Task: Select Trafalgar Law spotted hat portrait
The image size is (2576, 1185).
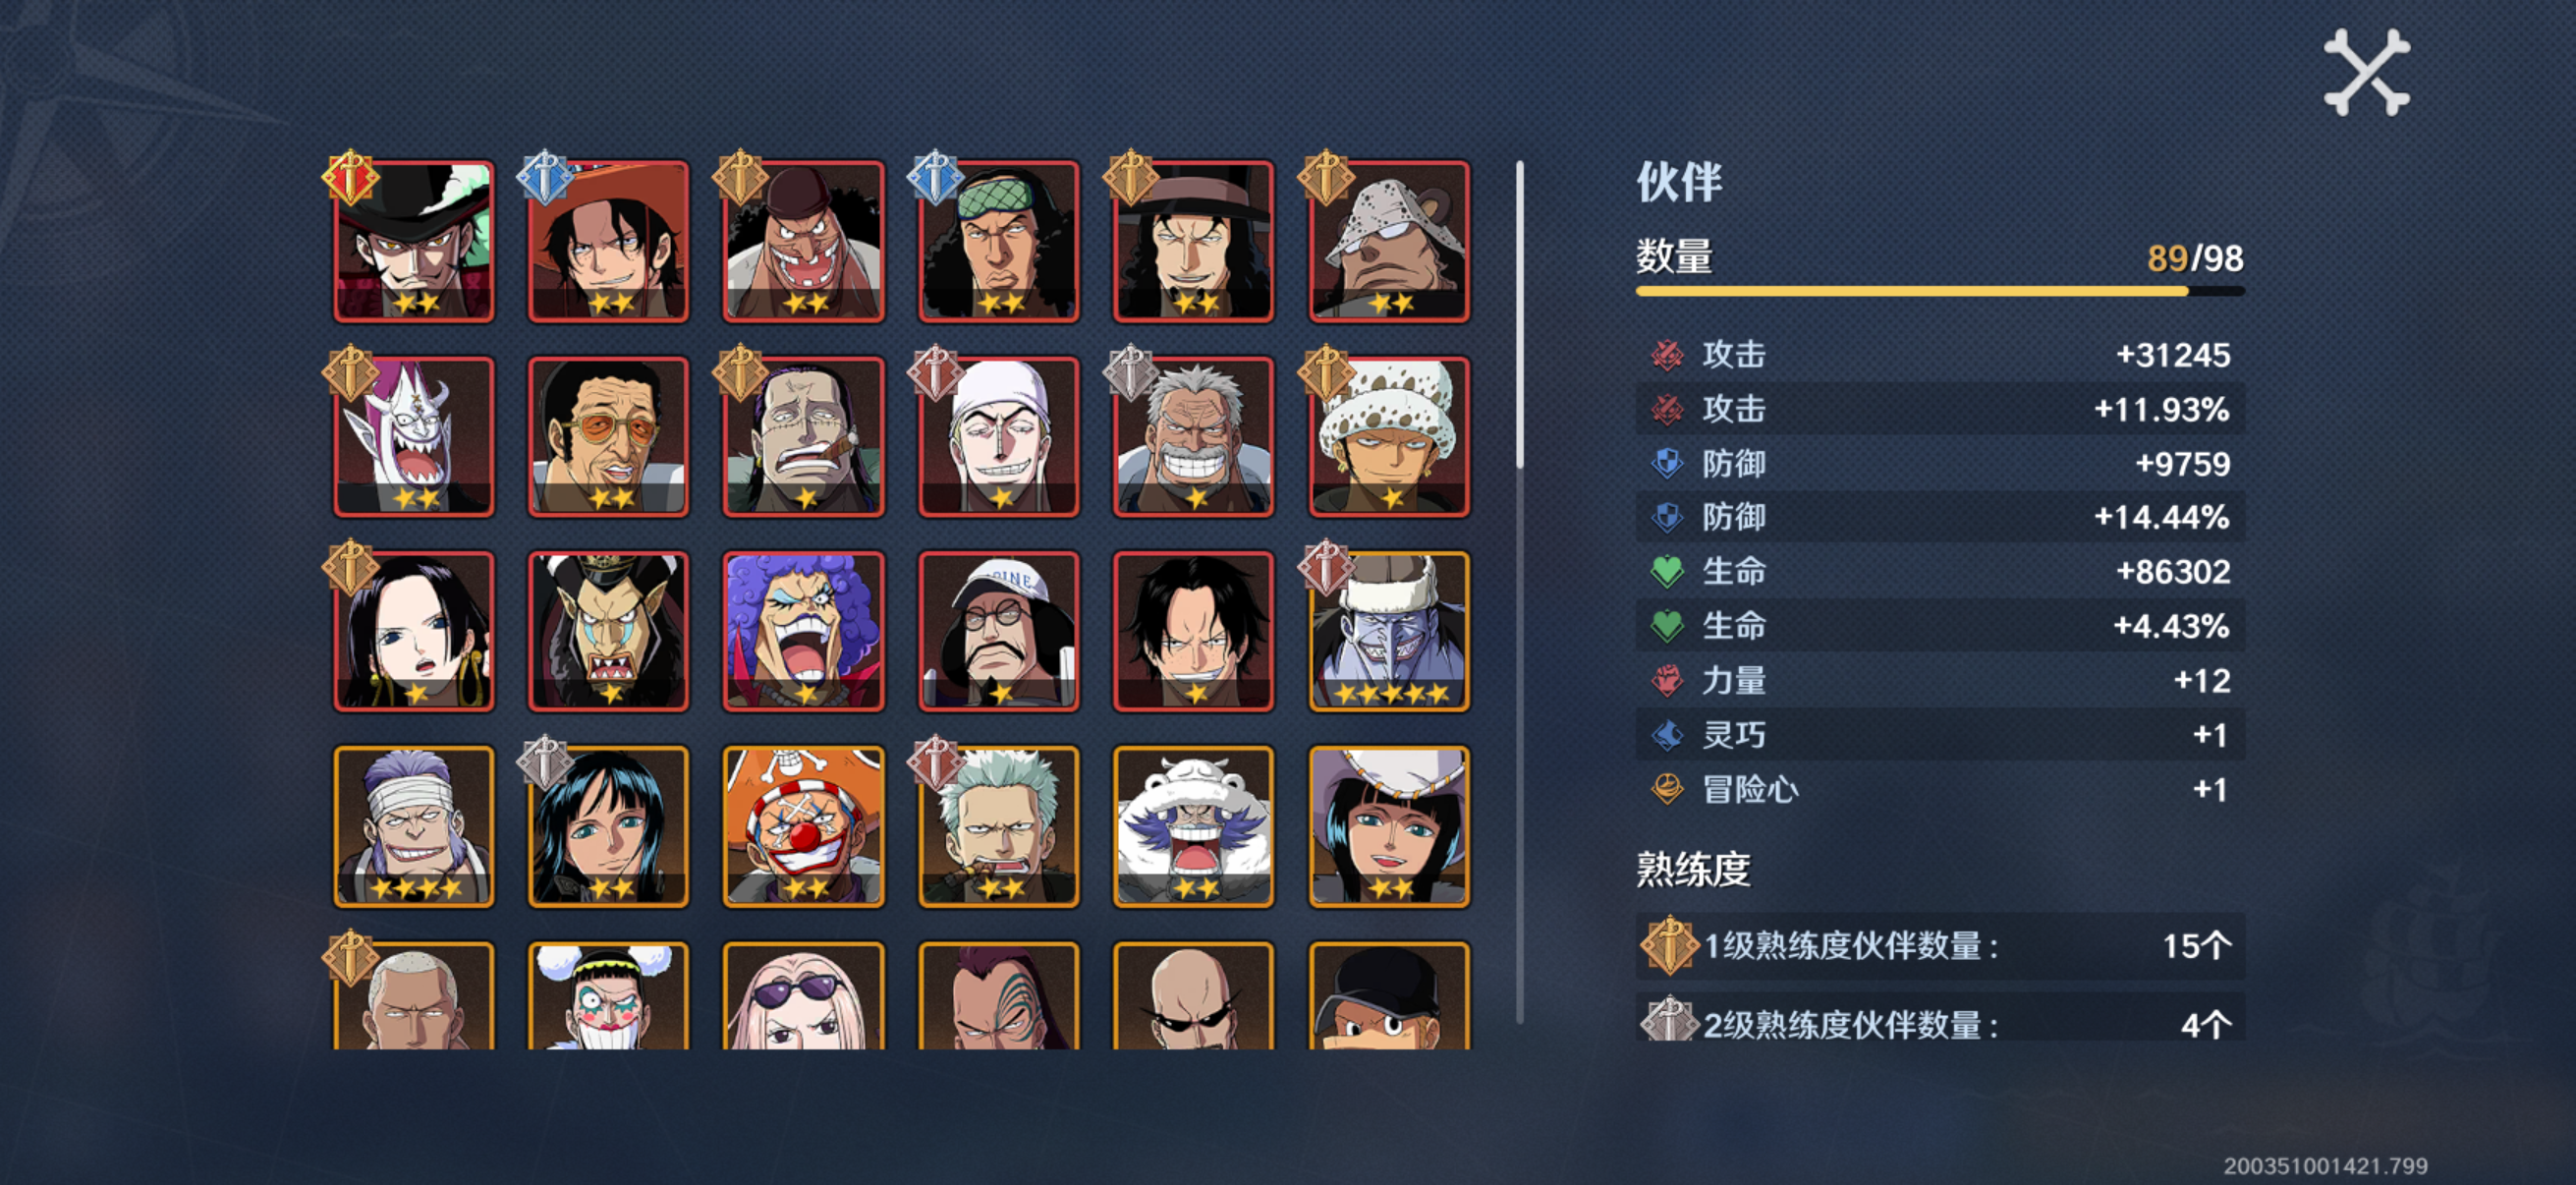Action: (1389, 436)
